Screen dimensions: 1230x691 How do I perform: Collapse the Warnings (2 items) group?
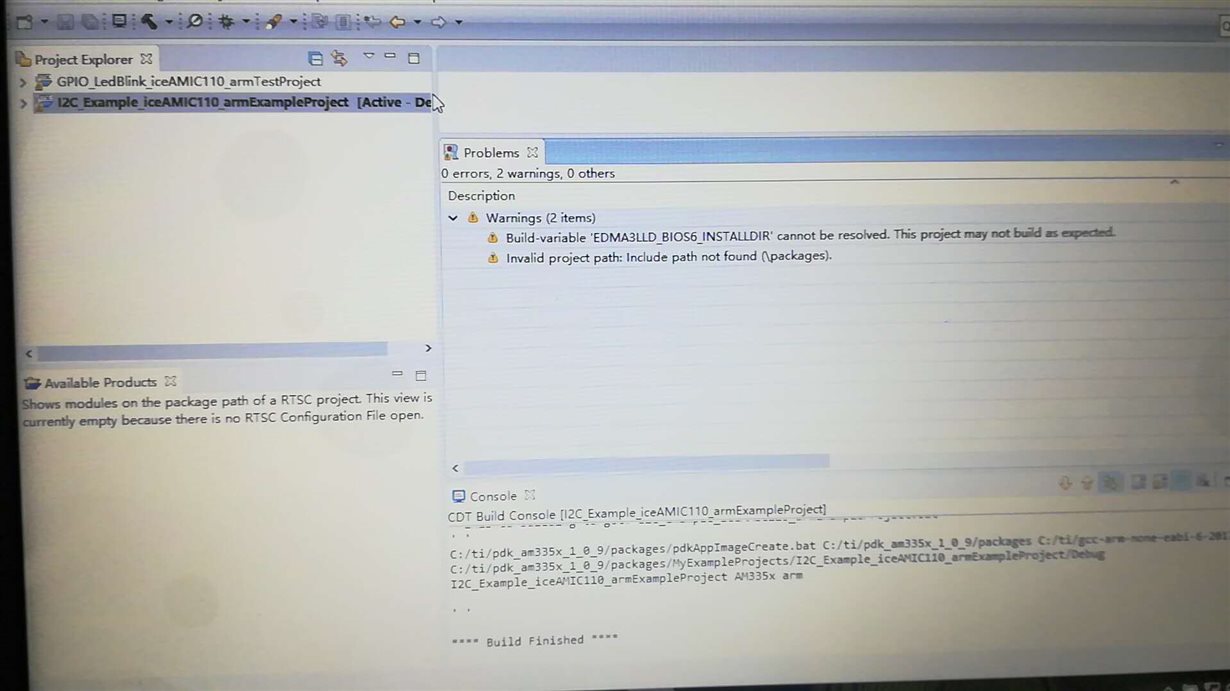click(453, 218)
